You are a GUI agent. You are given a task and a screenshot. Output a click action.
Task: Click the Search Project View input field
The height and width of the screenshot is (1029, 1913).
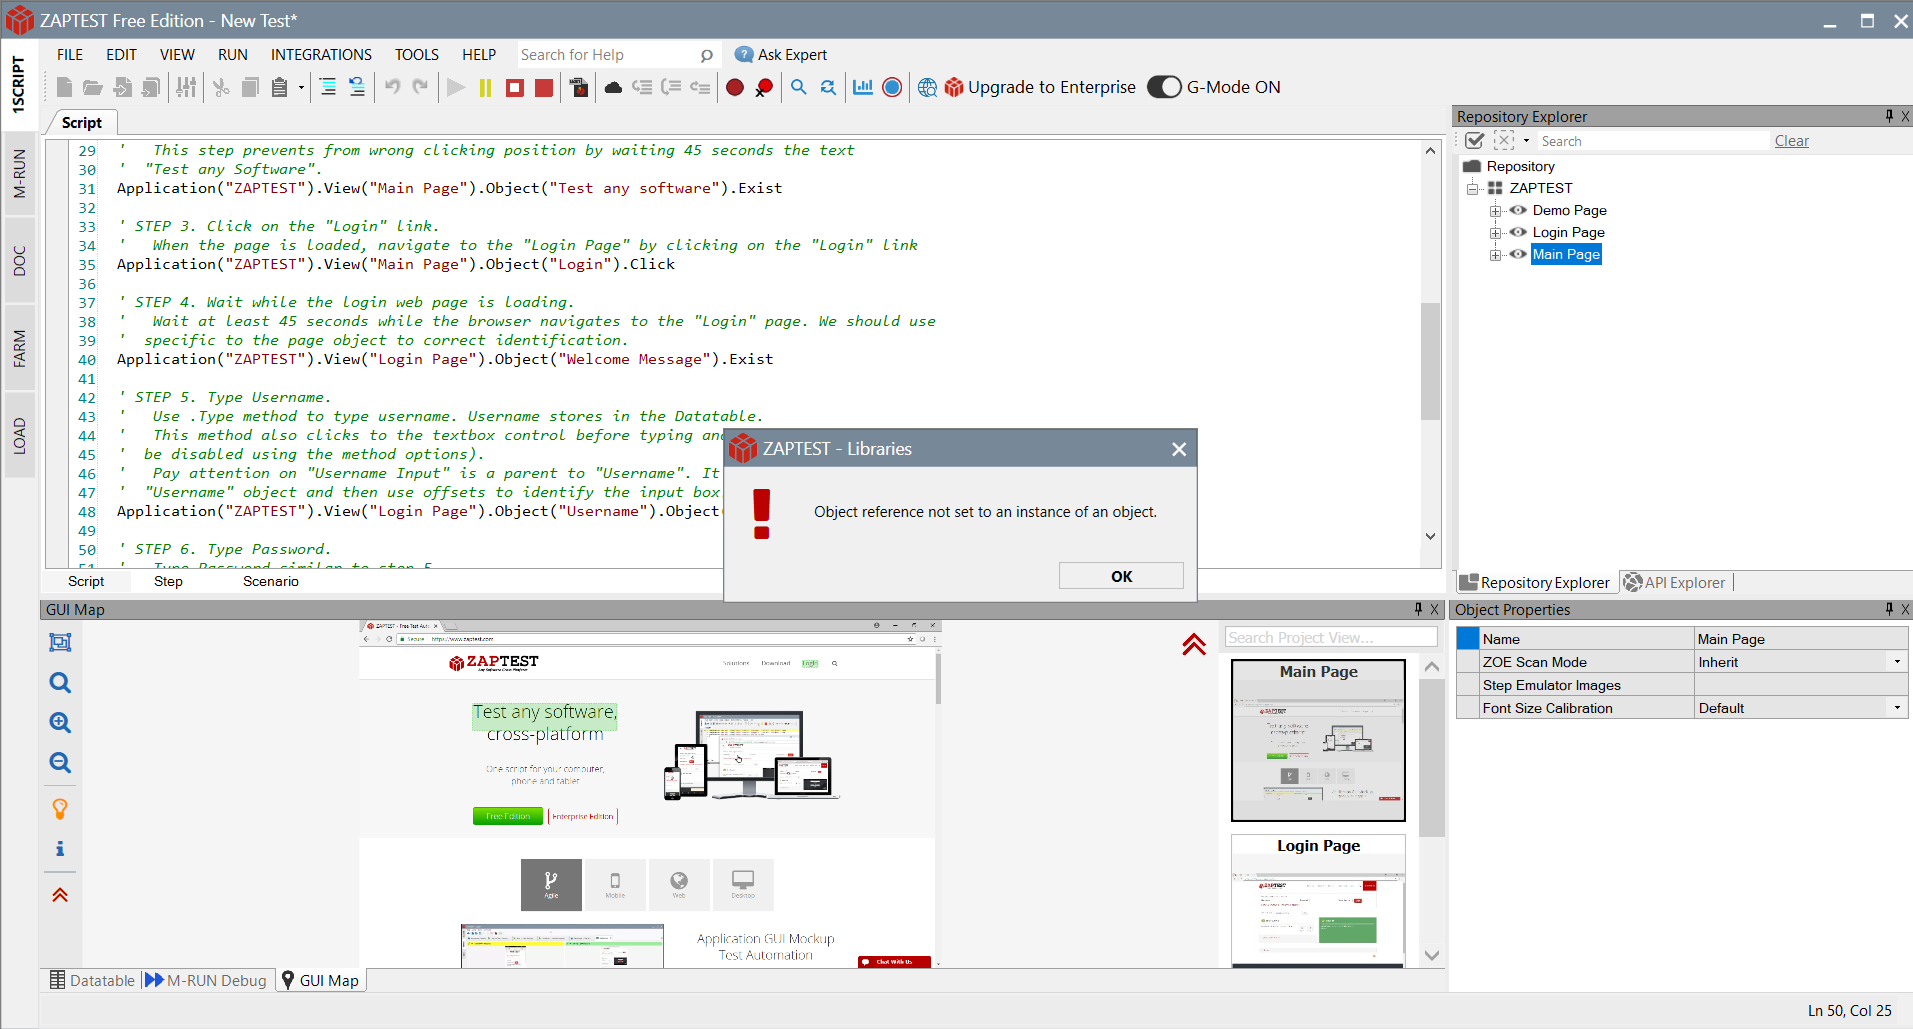point(1331,638)
